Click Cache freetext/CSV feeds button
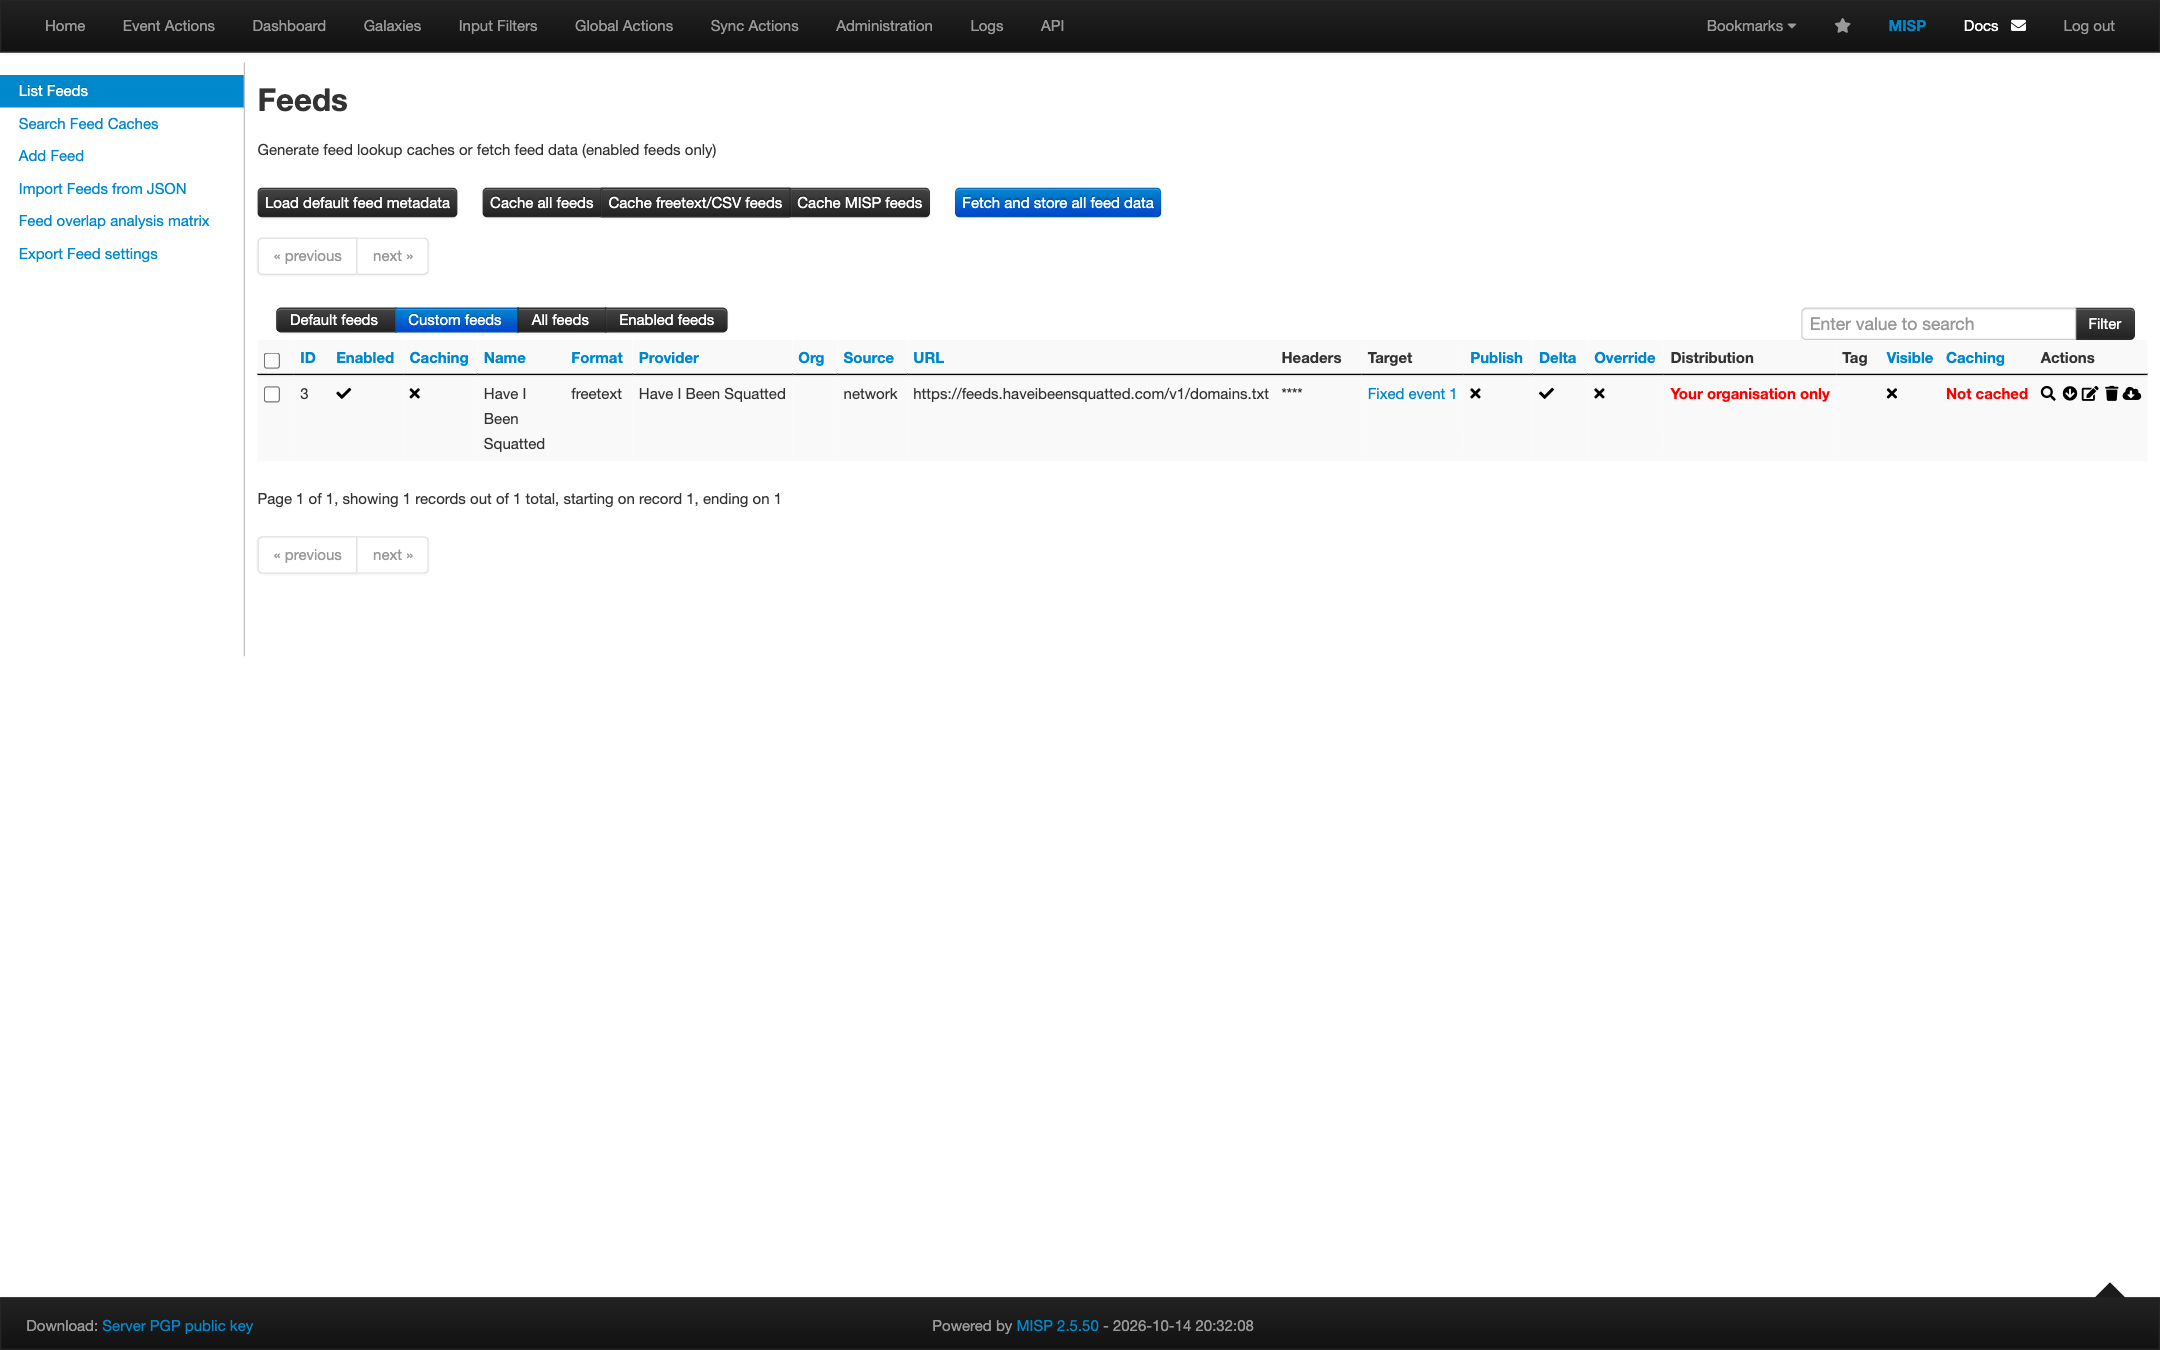 click(695, 203)
